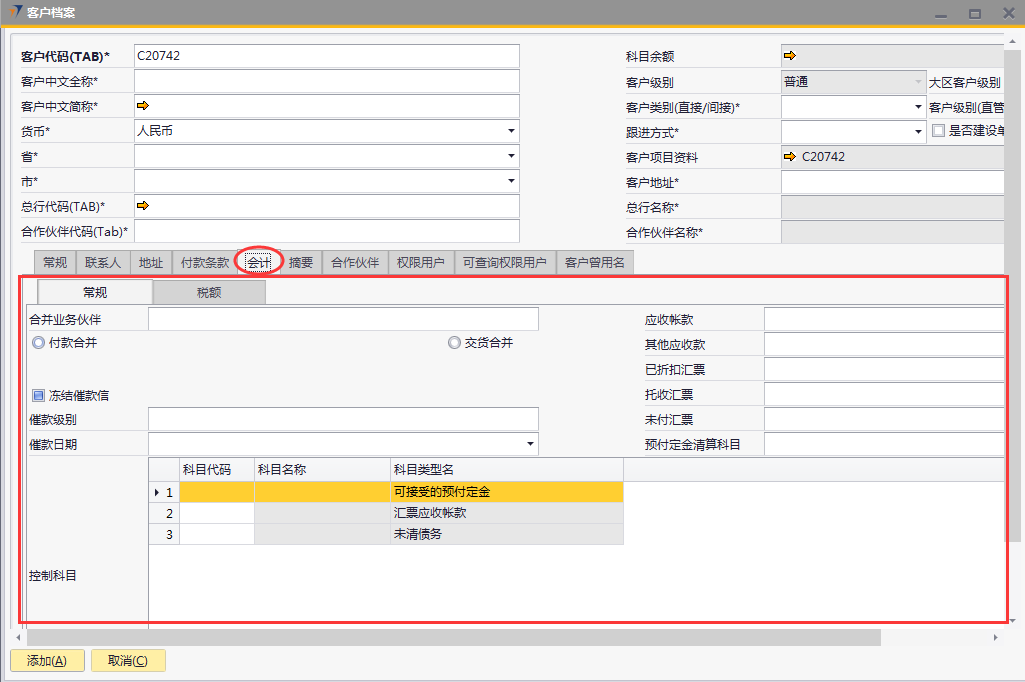Toggle the 冻结催款信 checkbox
Image resolution: width=1025 pixels, height=682 pixels.
coord(39,395)
